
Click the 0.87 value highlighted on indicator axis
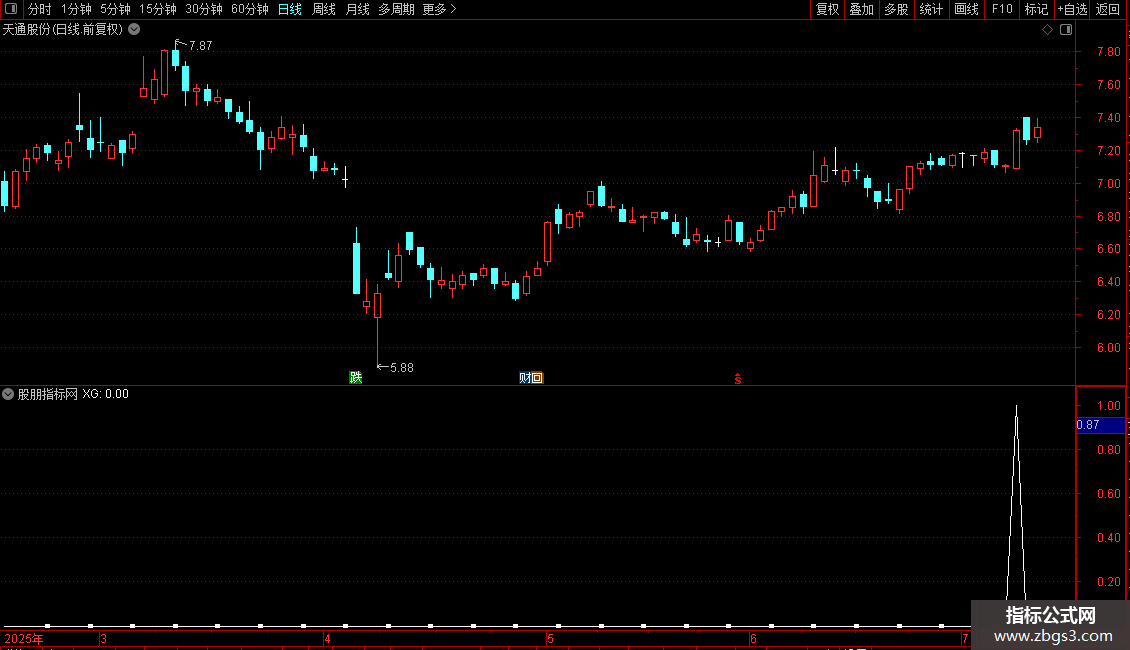pos(1087,425)
